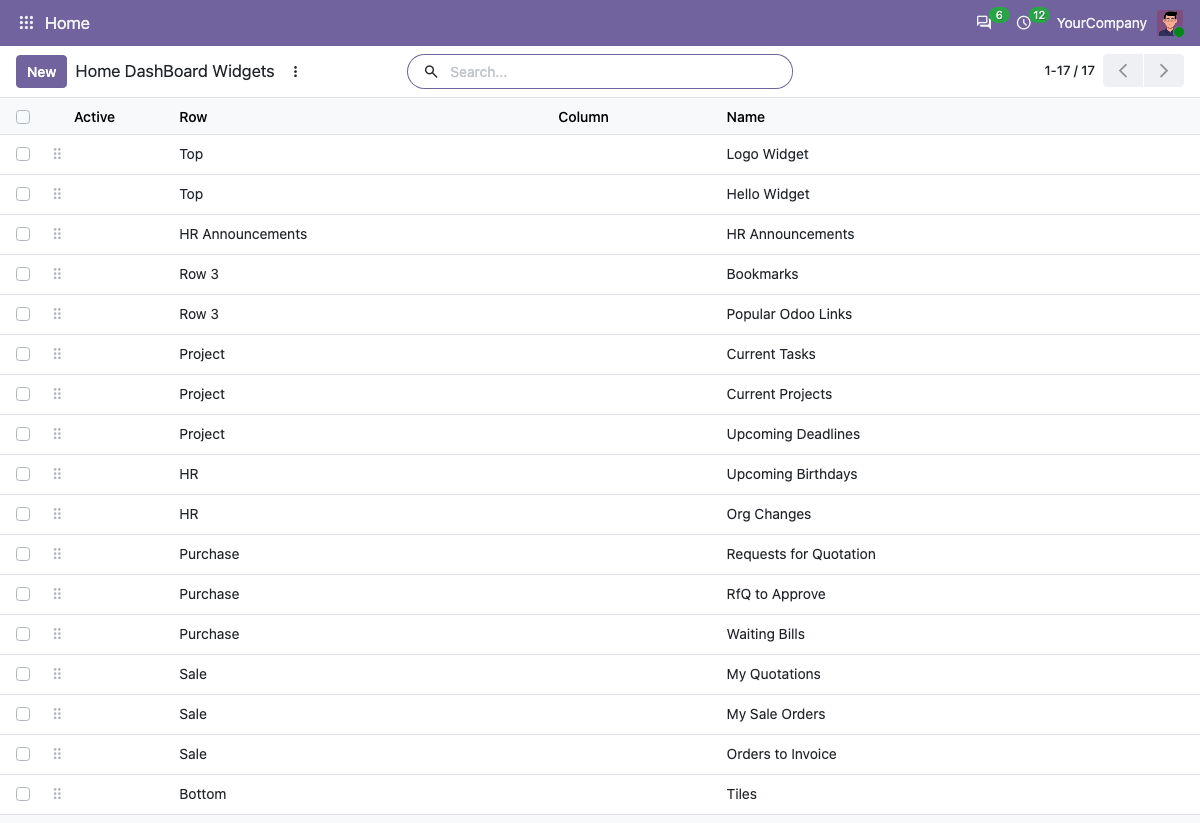Grab drag handle for Requests for Quotation row
1200x823 pixels.
[57, 554]
